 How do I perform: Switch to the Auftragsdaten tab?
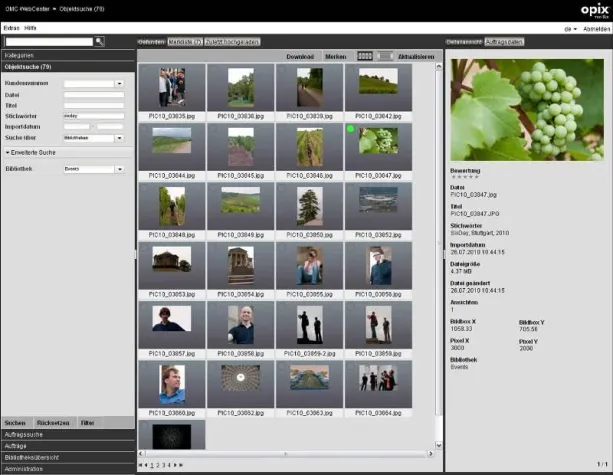[505, 42]
